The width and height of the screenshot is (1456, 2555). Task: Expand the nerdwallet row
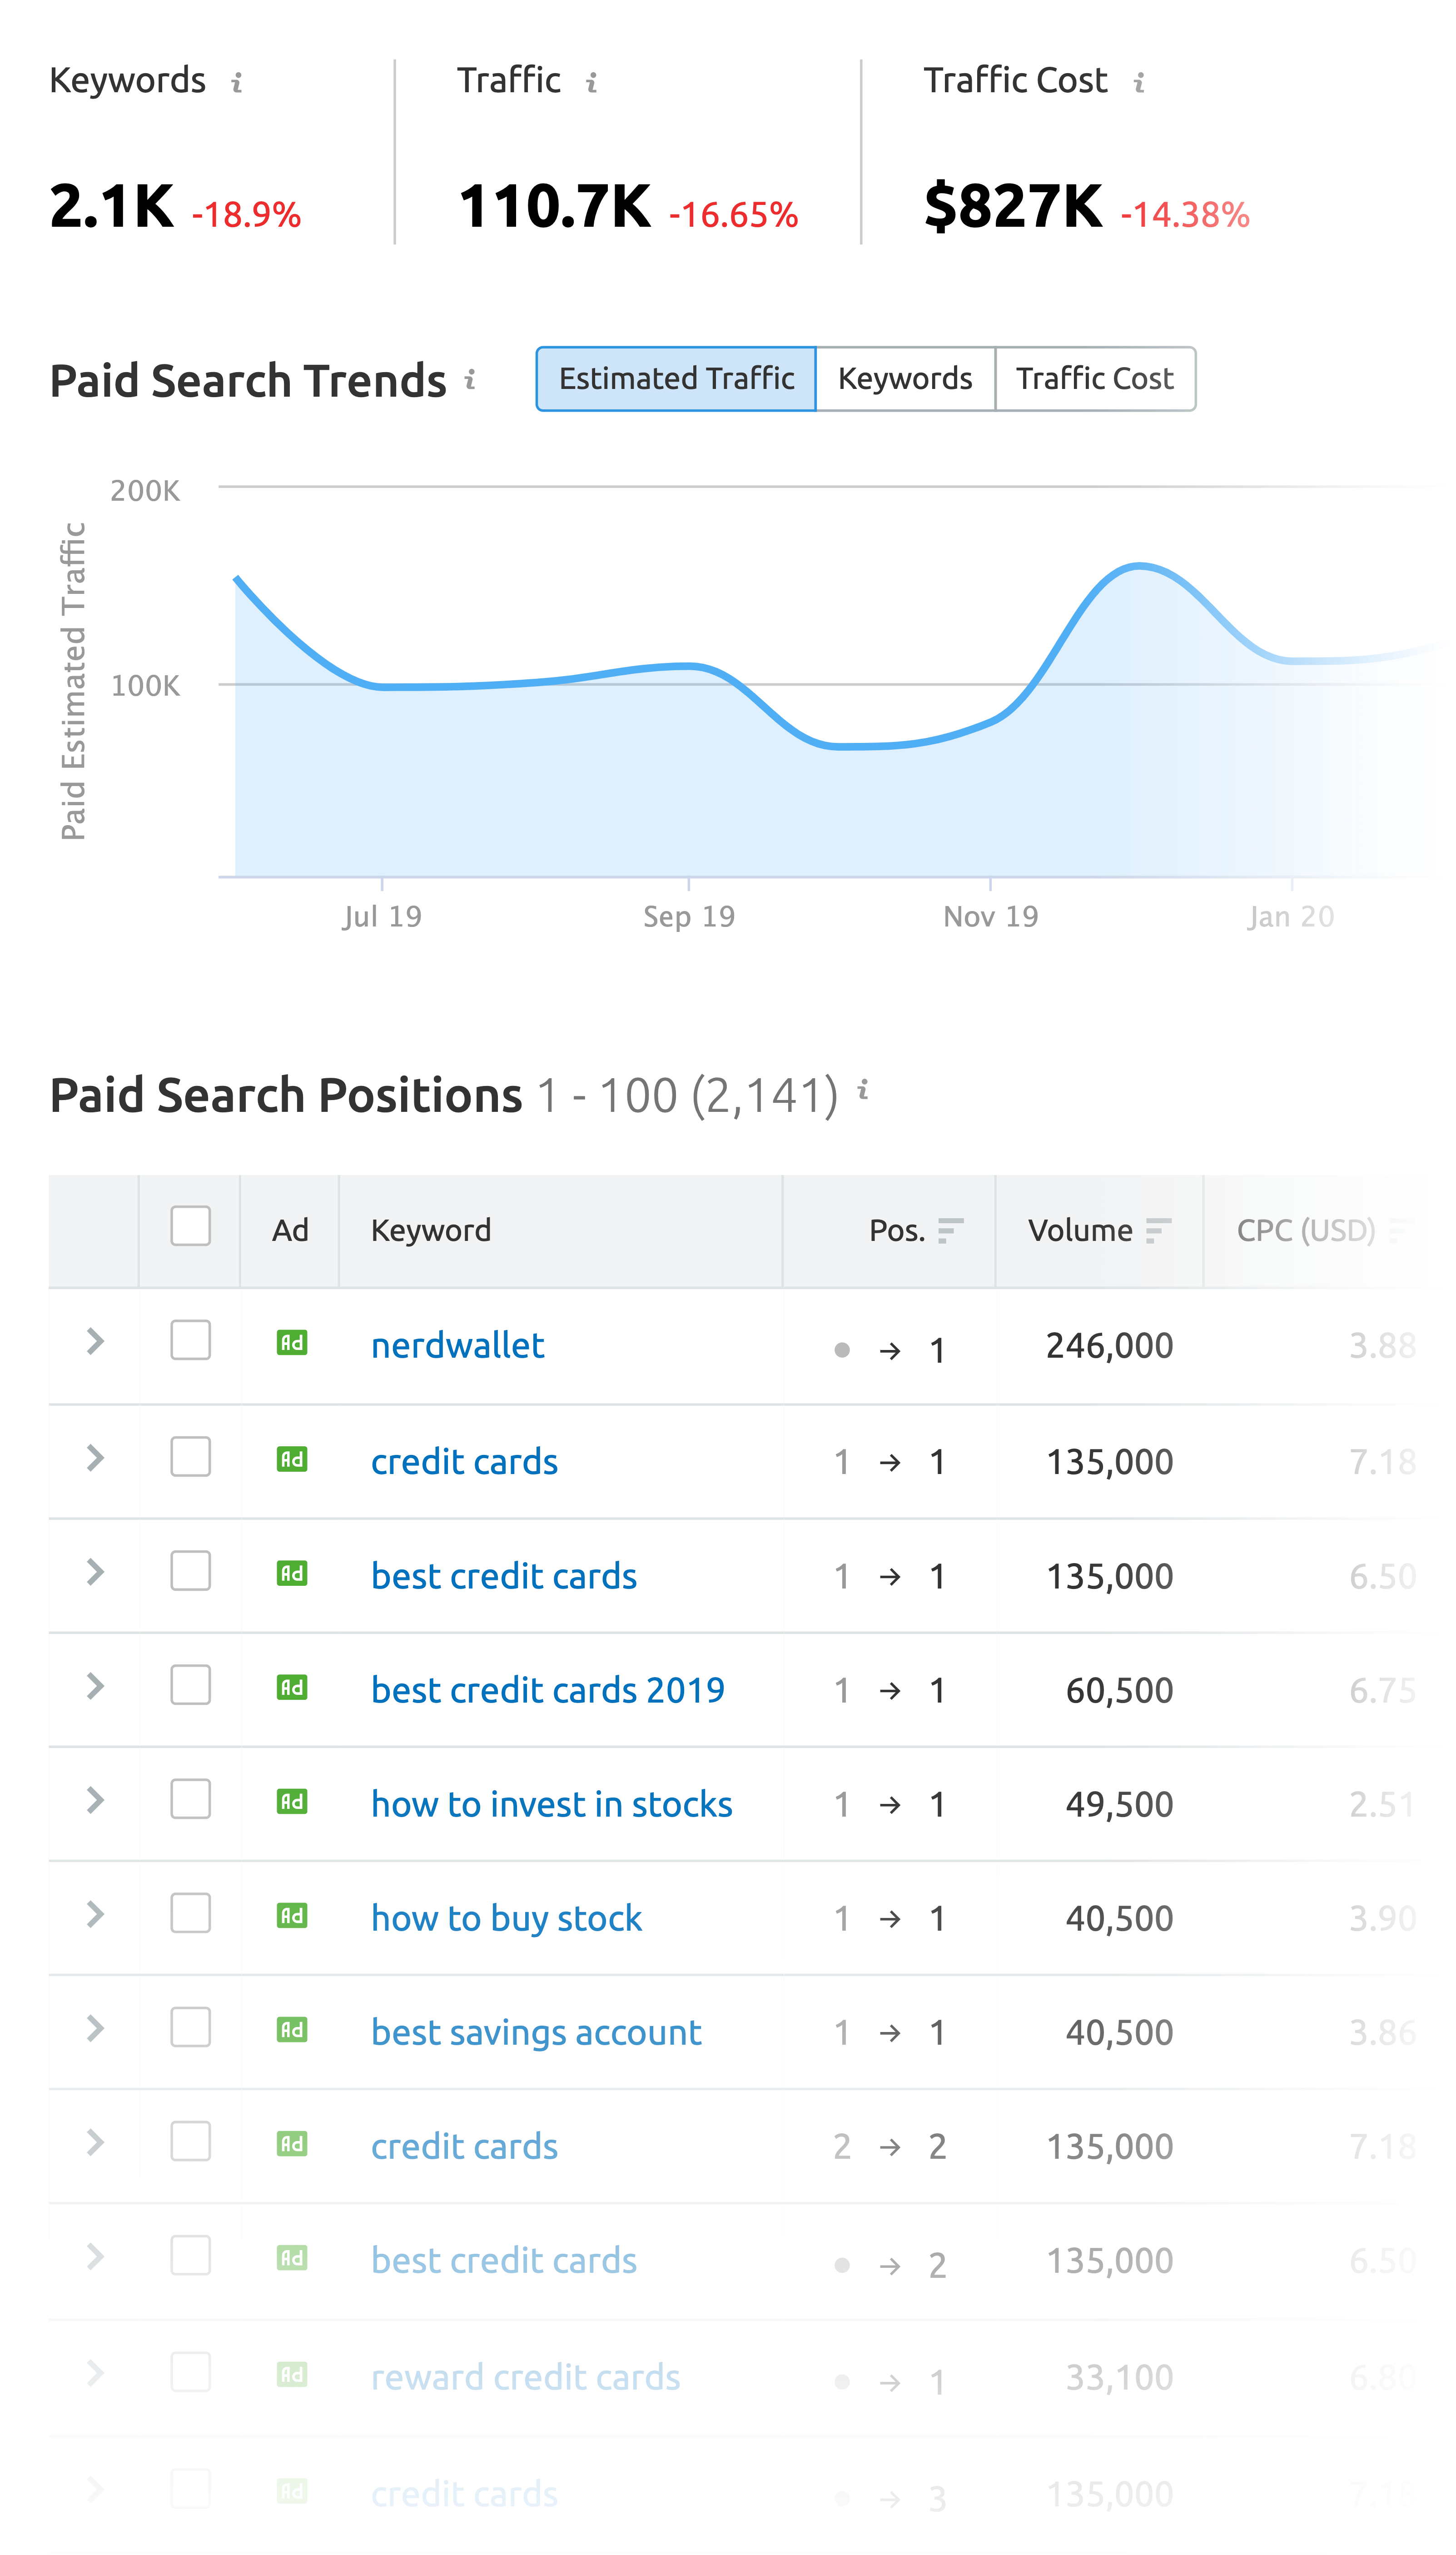click(x=95, y=1341)
